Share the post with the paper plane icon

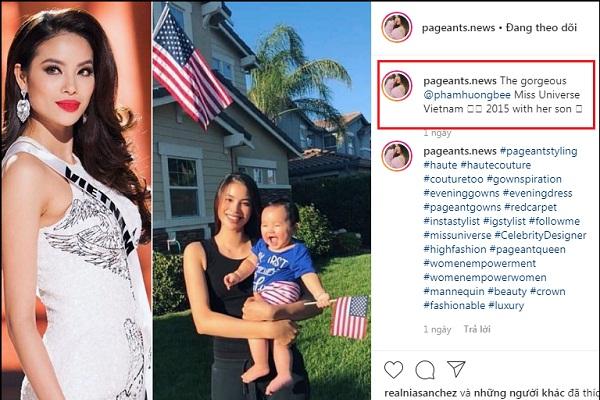click(x=456, y=369)
